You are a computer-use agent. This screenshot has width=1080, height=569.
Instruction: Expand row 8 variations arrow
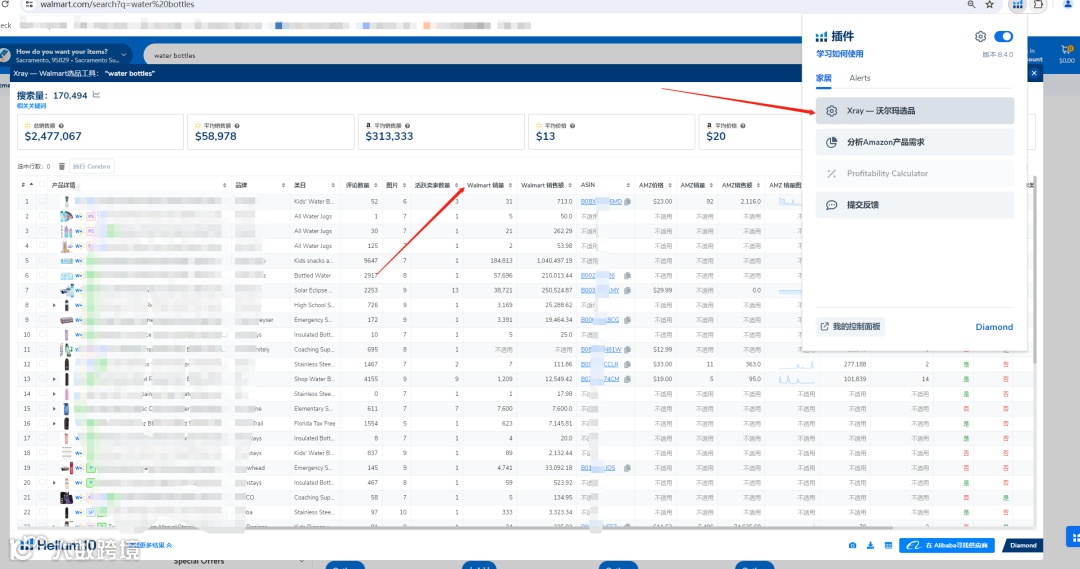pyautogui.click(x=54, y=305)
